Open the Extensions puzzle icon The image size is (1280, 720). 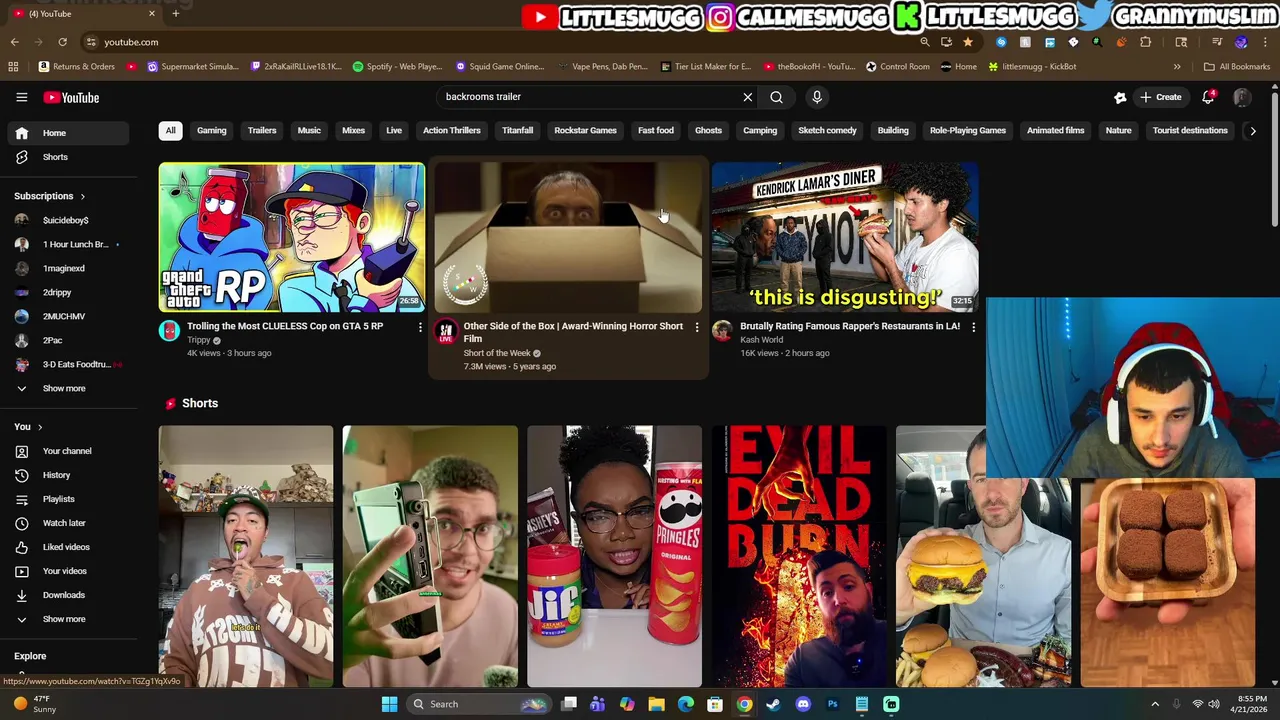coord(1146,42)
